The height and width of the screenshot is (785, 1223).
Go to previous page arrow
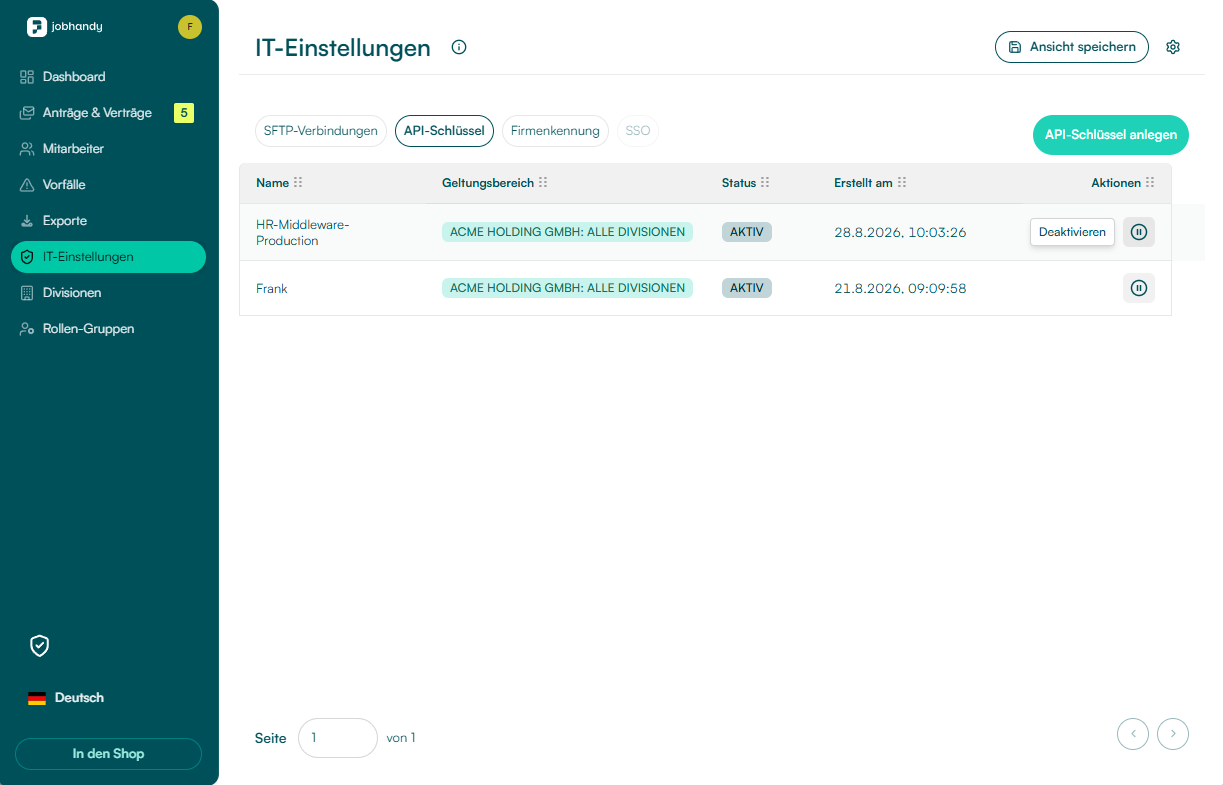coord(1133,734)
